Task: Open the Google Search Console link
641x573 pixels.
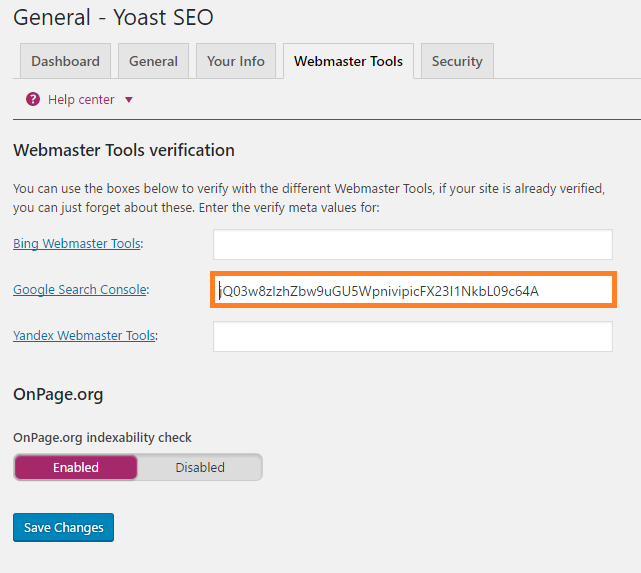Action: coord(80,289)
